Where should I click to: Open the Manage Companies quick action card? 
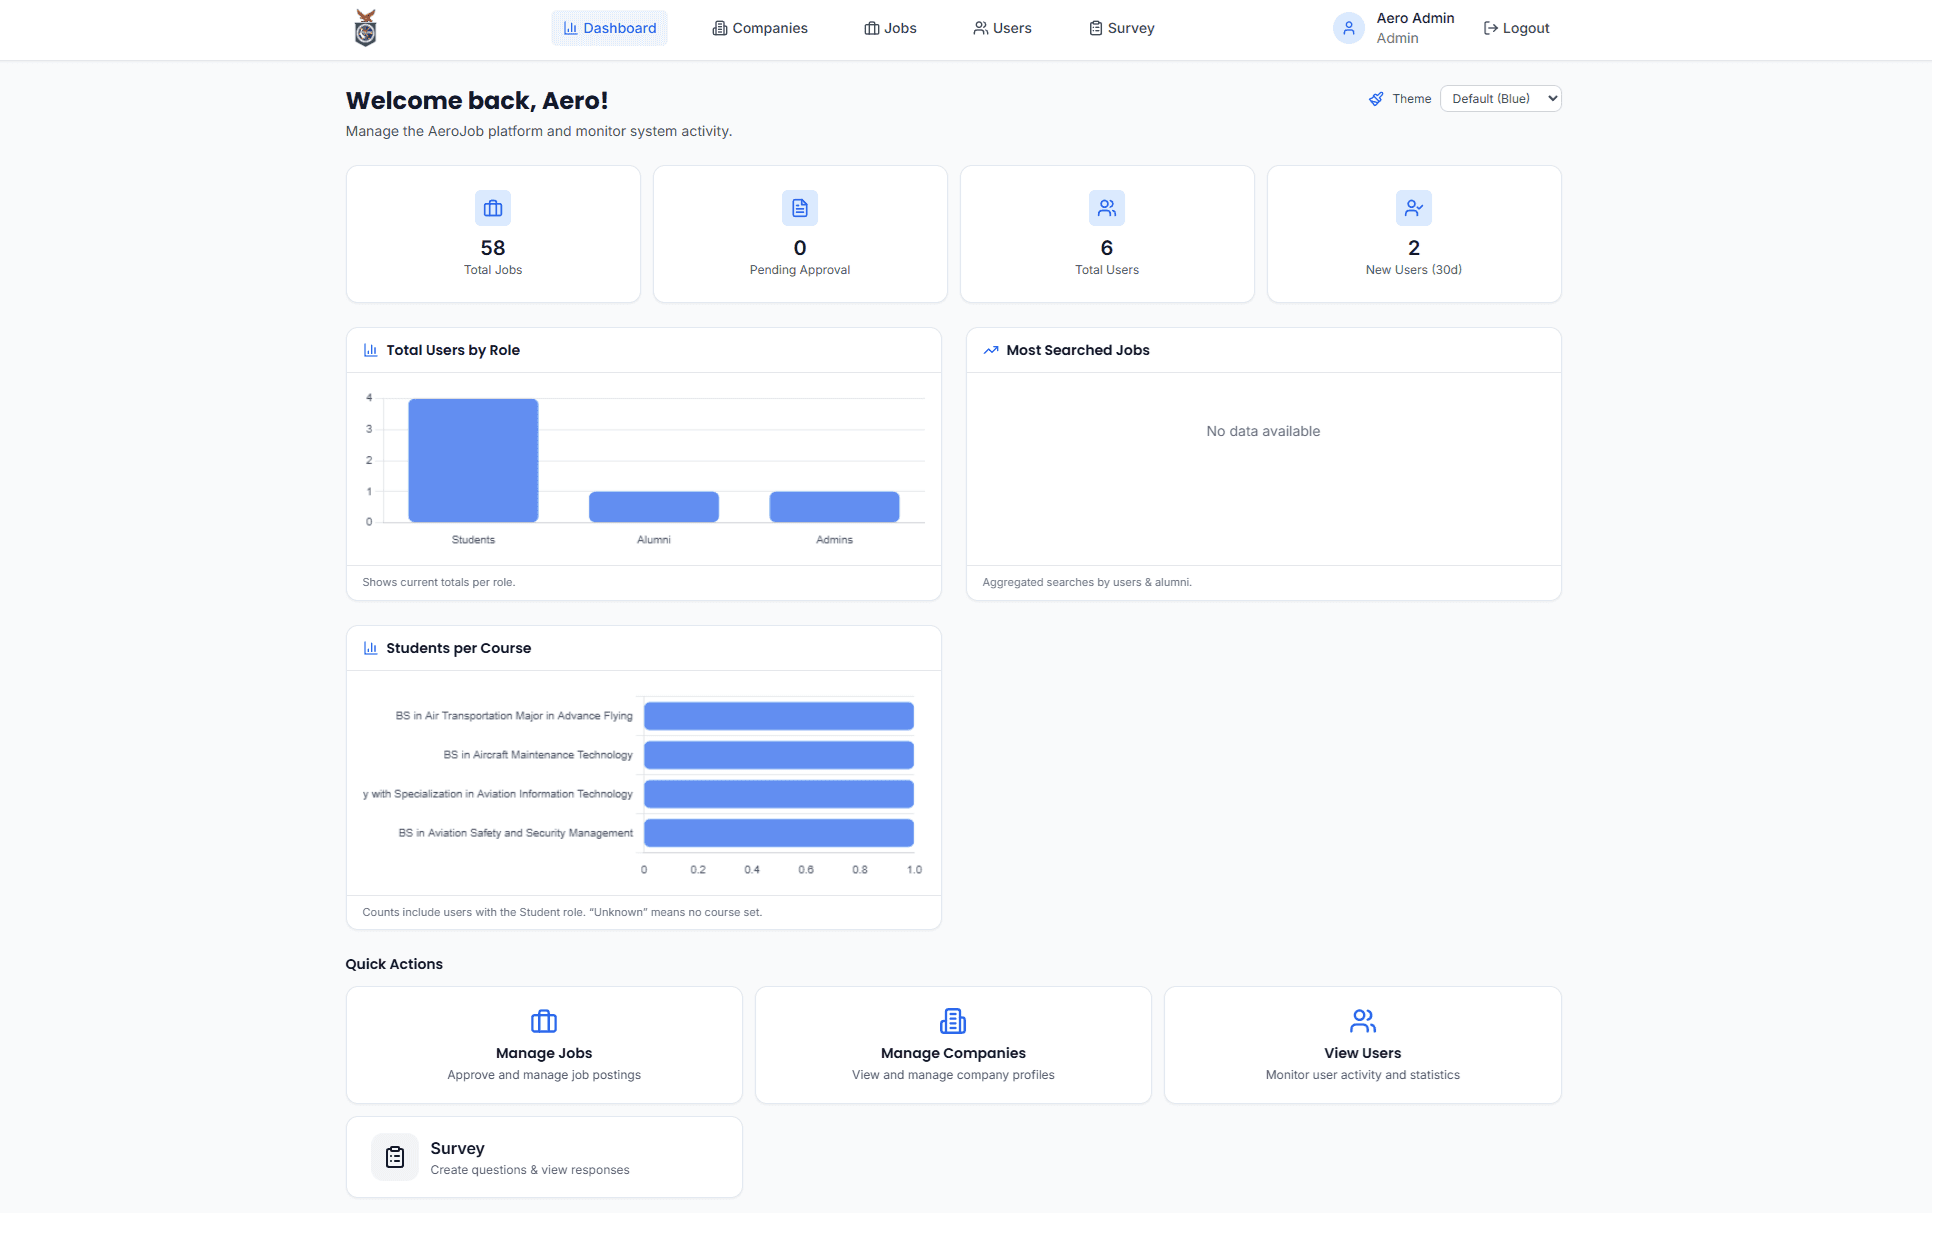point(953,1045)
